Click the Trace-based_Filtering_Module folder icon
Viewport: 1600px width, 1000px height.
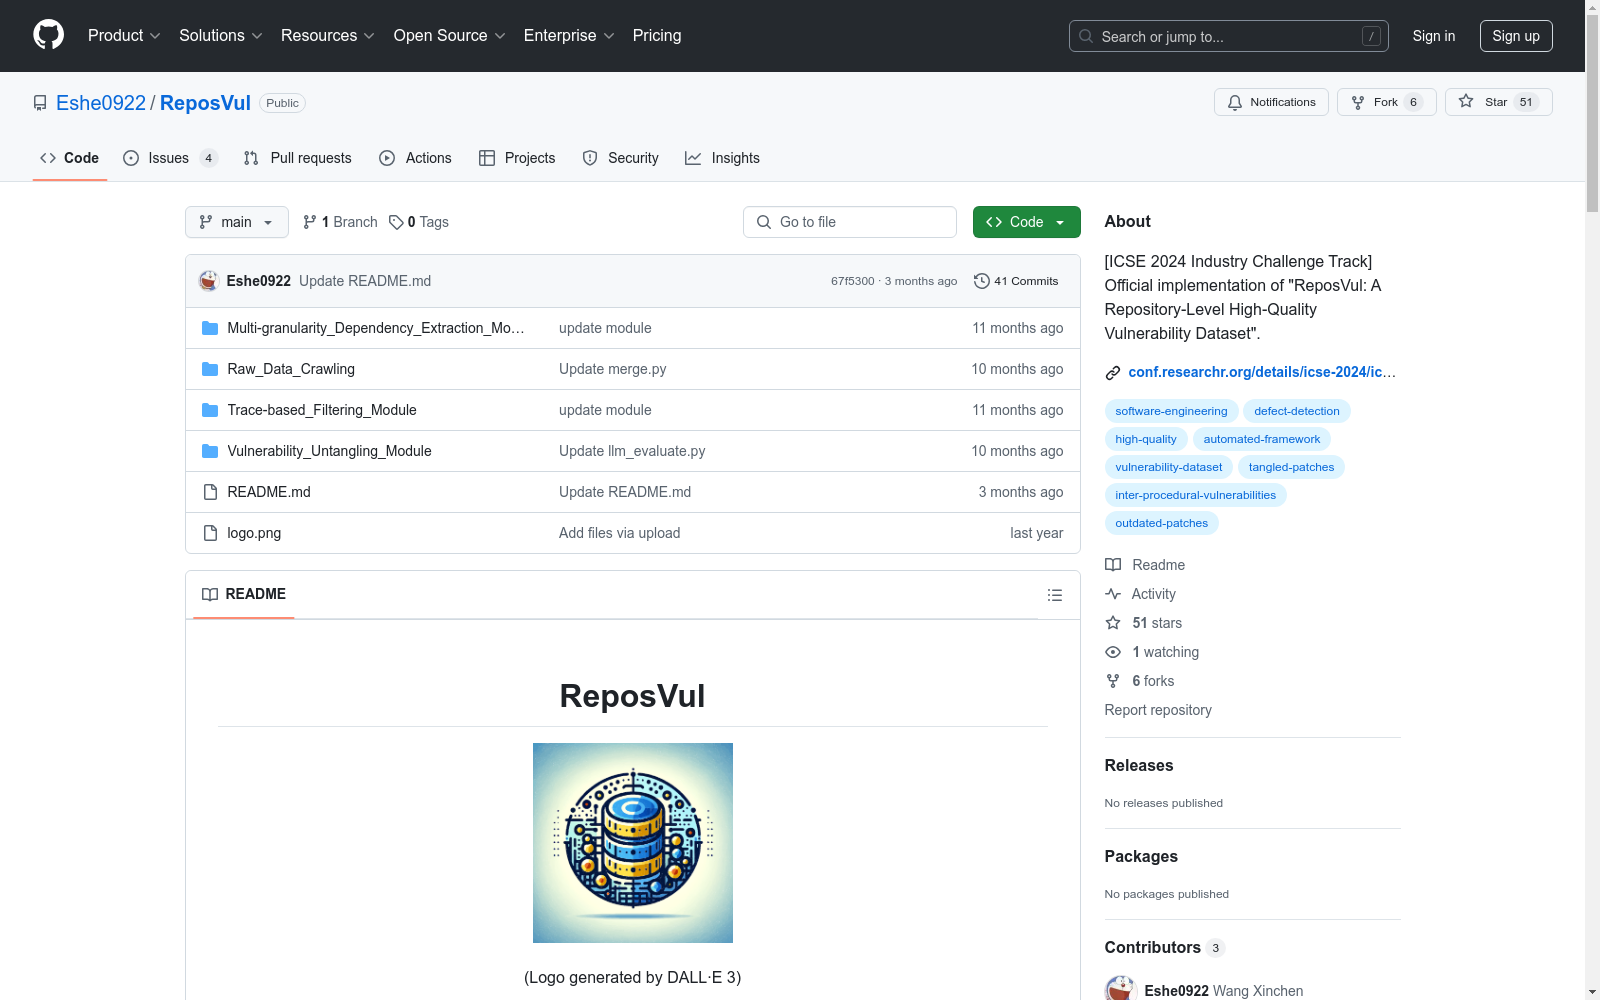[x=210, y=410]
